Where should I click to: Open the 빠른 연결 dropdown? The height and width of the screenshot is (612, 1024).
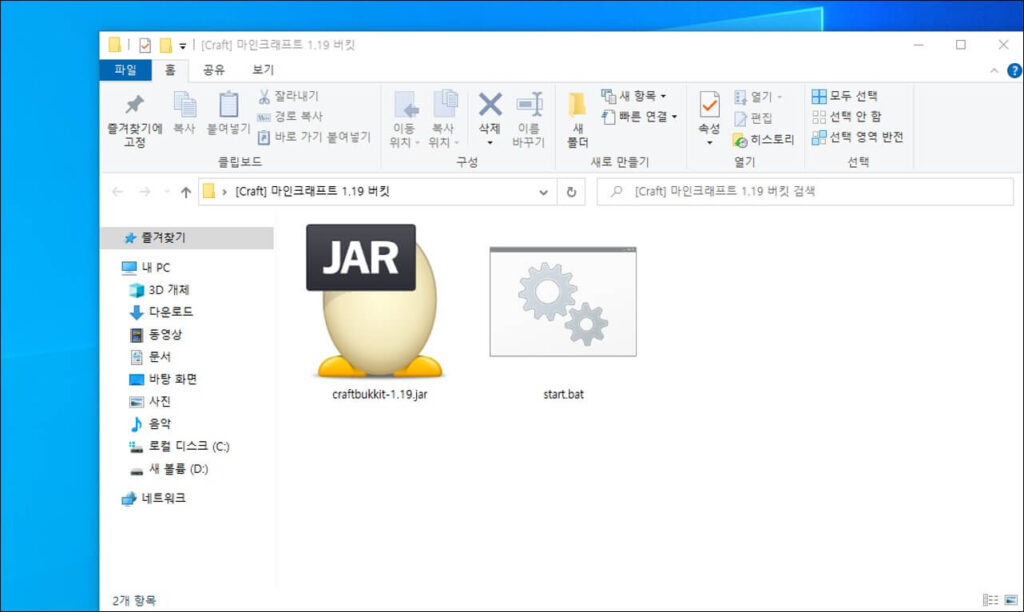click(x=639, y=117)
